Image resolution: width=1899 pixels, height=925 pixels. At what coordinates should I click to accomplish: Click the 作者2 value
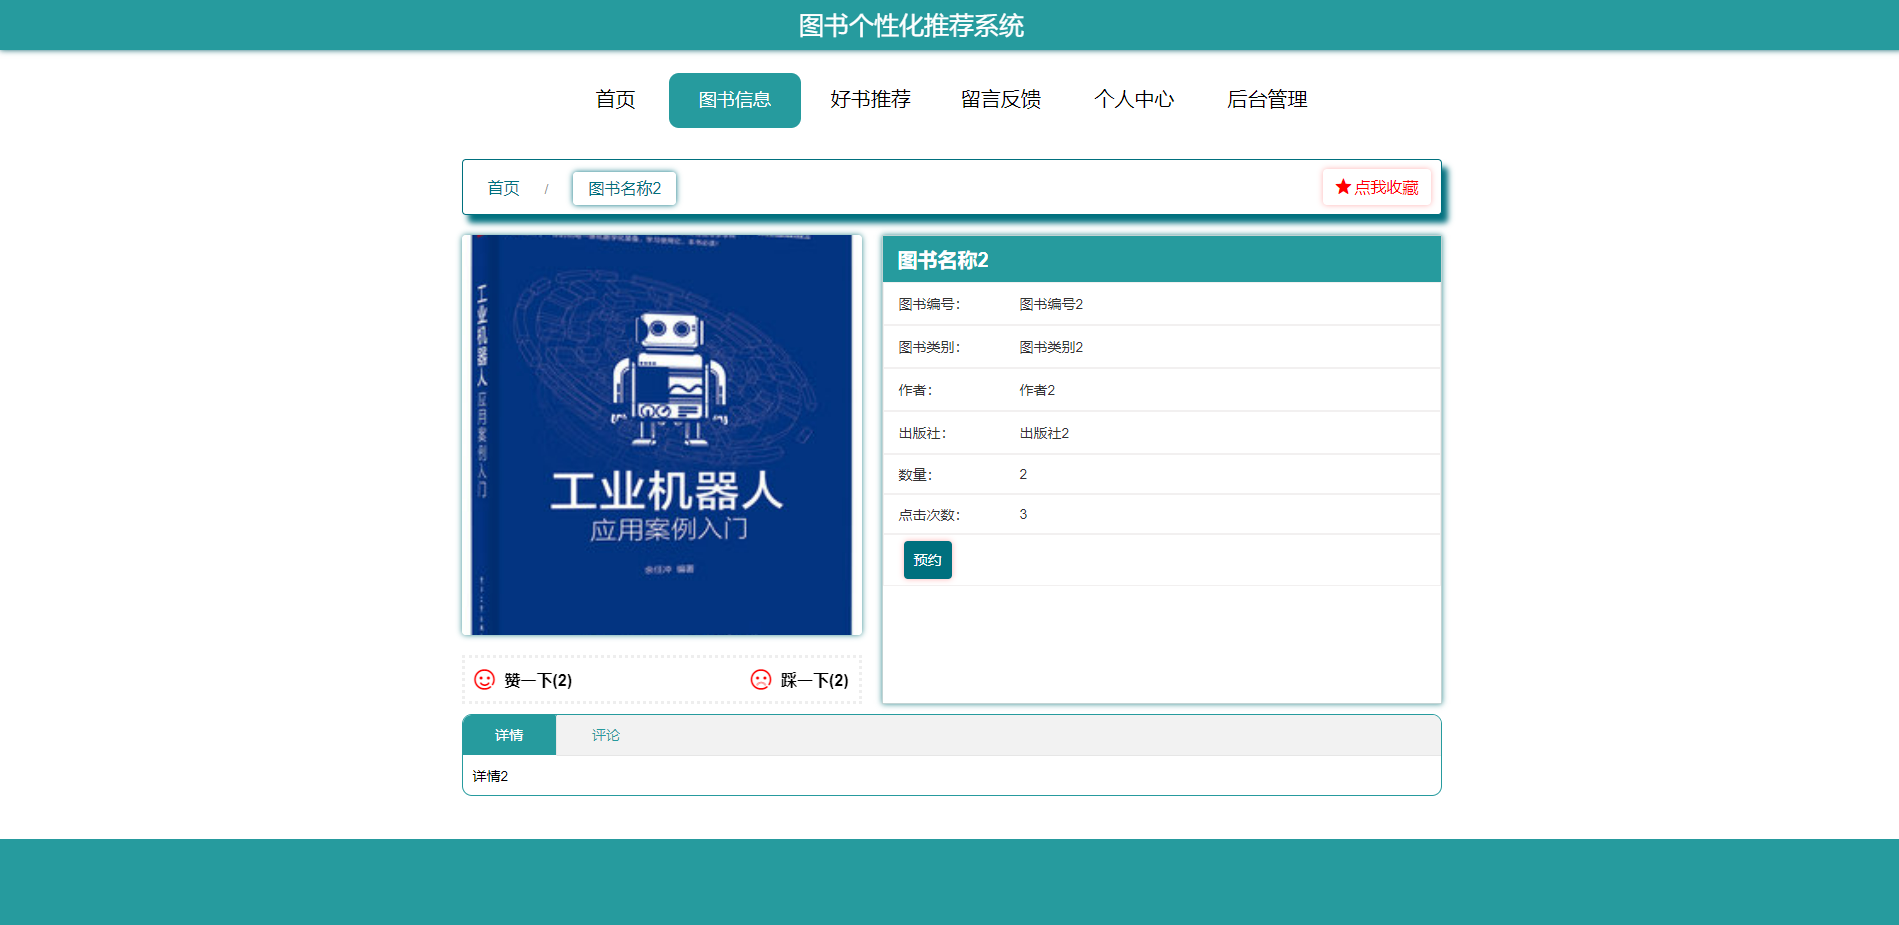click(x=1037, y=390)
